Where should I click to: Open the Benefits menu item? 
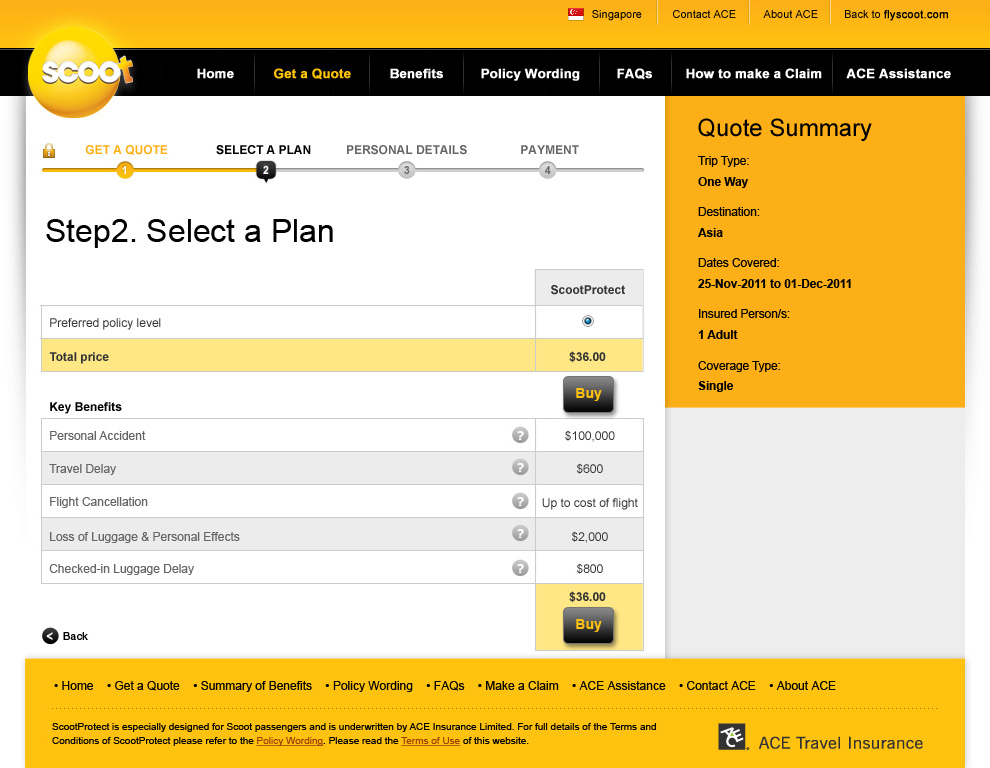(416, 74)
